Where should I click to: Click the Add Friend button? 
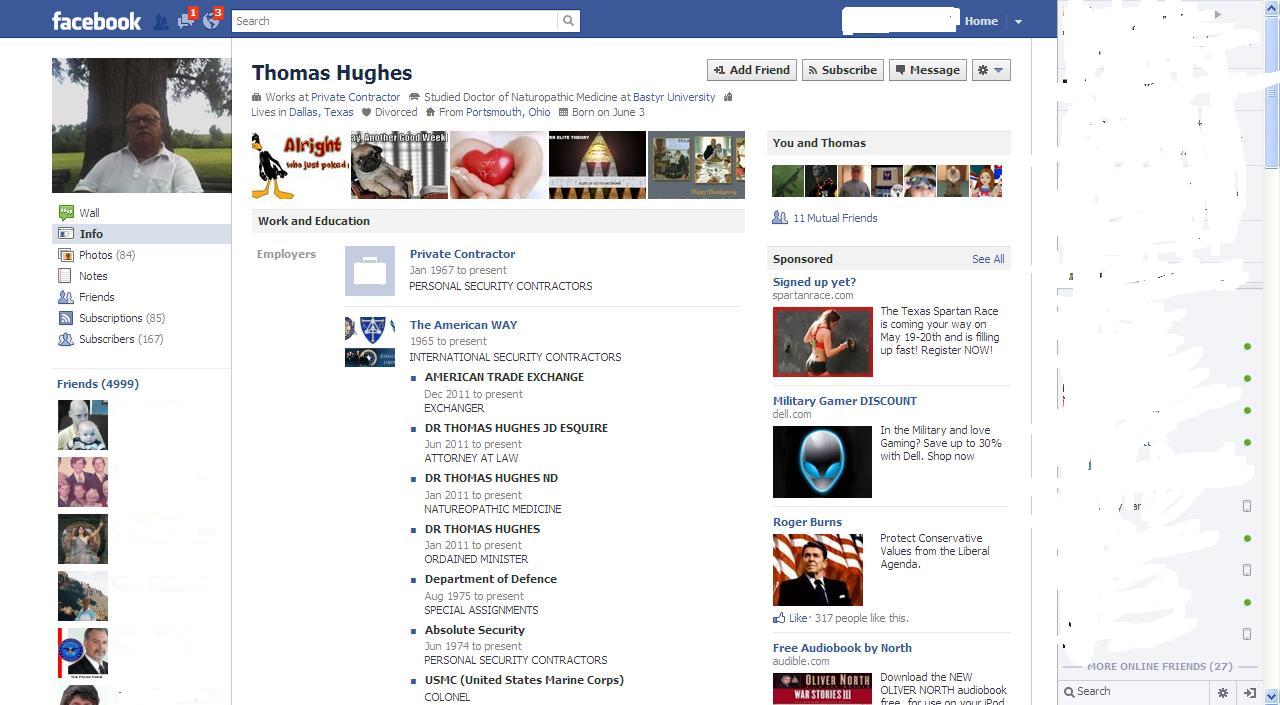[x=752, y=70]
